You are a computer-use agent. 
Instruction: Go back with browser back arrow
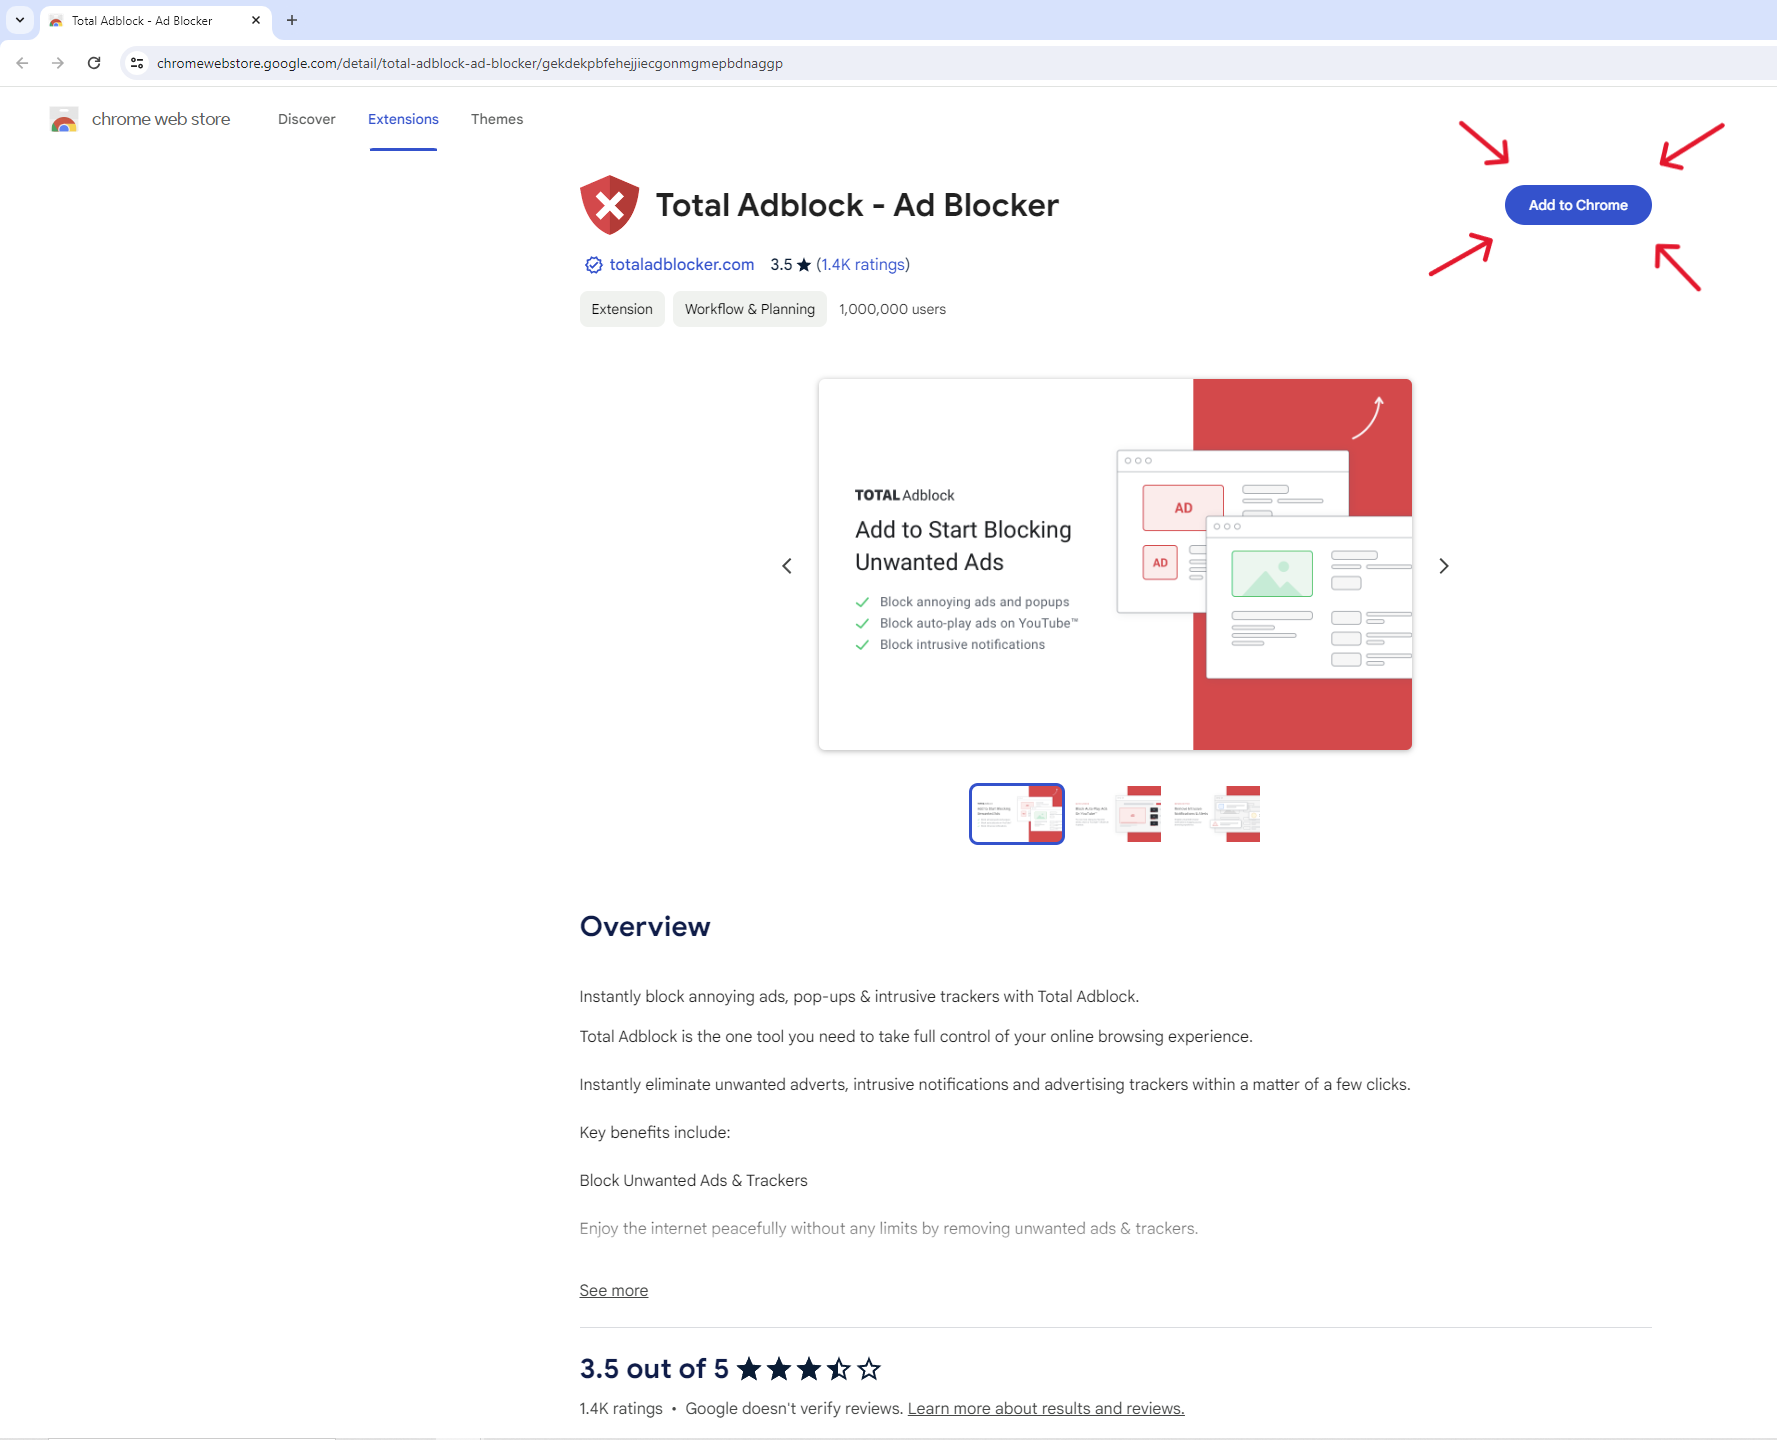pos(22,63)
